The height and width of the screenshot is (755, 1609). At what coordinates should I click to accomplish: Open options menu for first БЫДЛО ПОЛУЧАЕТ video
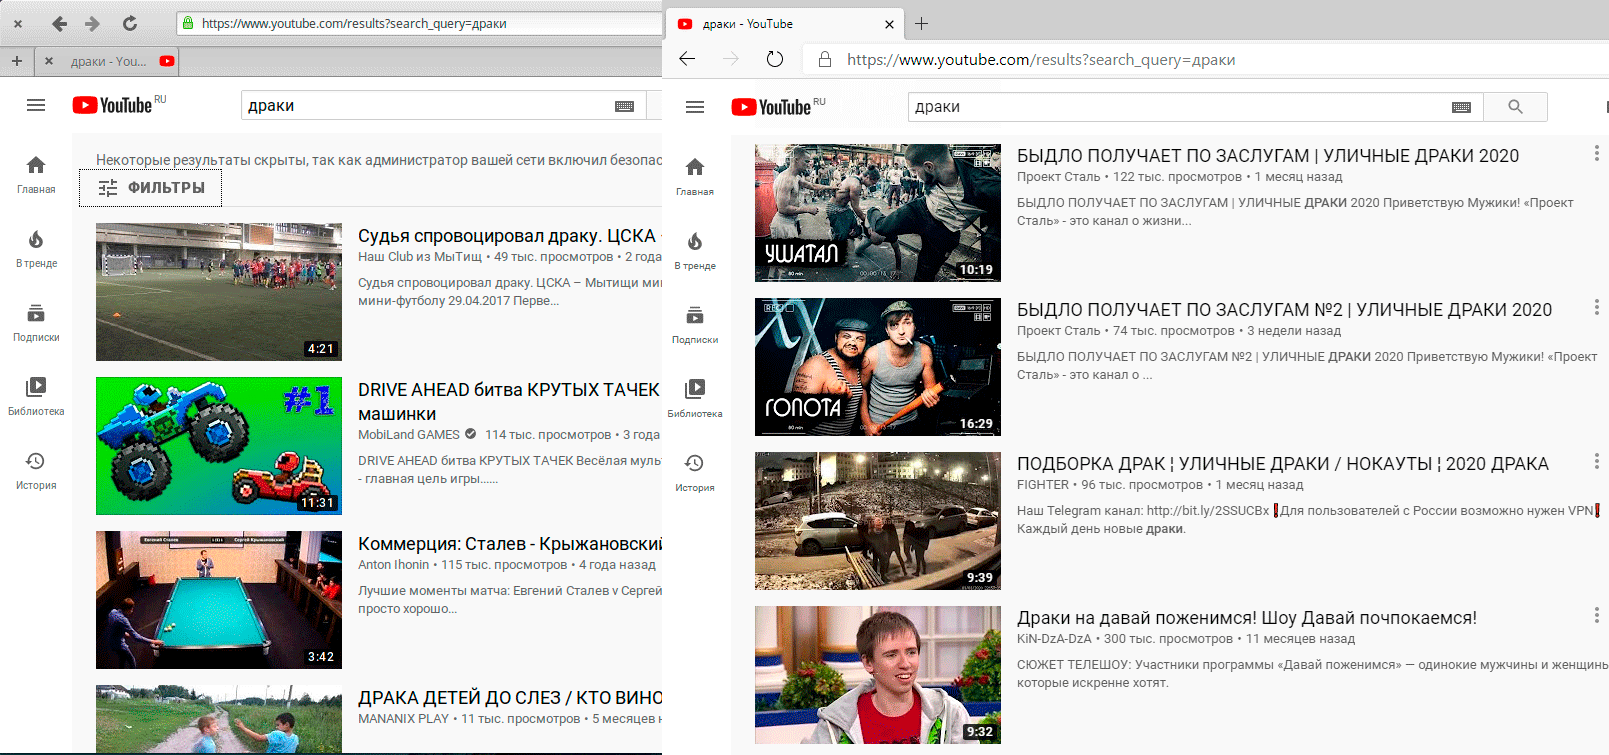pyautogui.click(x=1596, y=153)
